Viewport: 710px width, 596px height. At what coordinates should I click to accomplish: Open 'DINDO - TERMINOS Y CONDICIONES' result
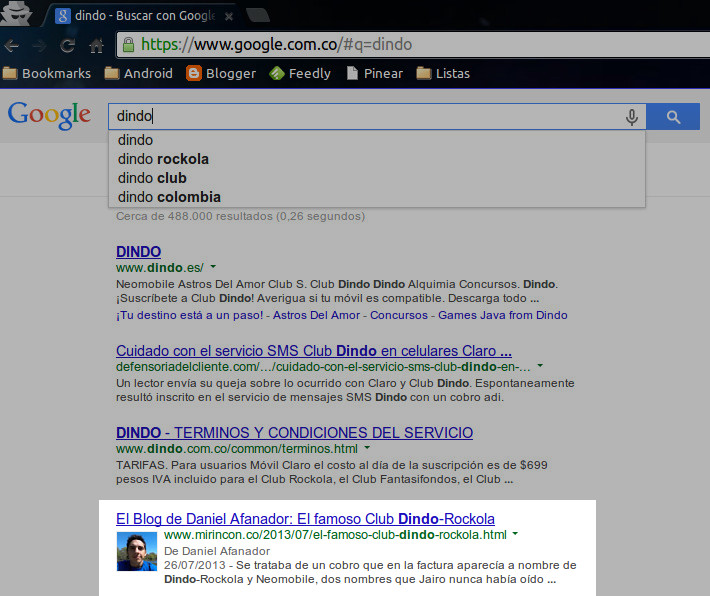[x=294, y=433]
